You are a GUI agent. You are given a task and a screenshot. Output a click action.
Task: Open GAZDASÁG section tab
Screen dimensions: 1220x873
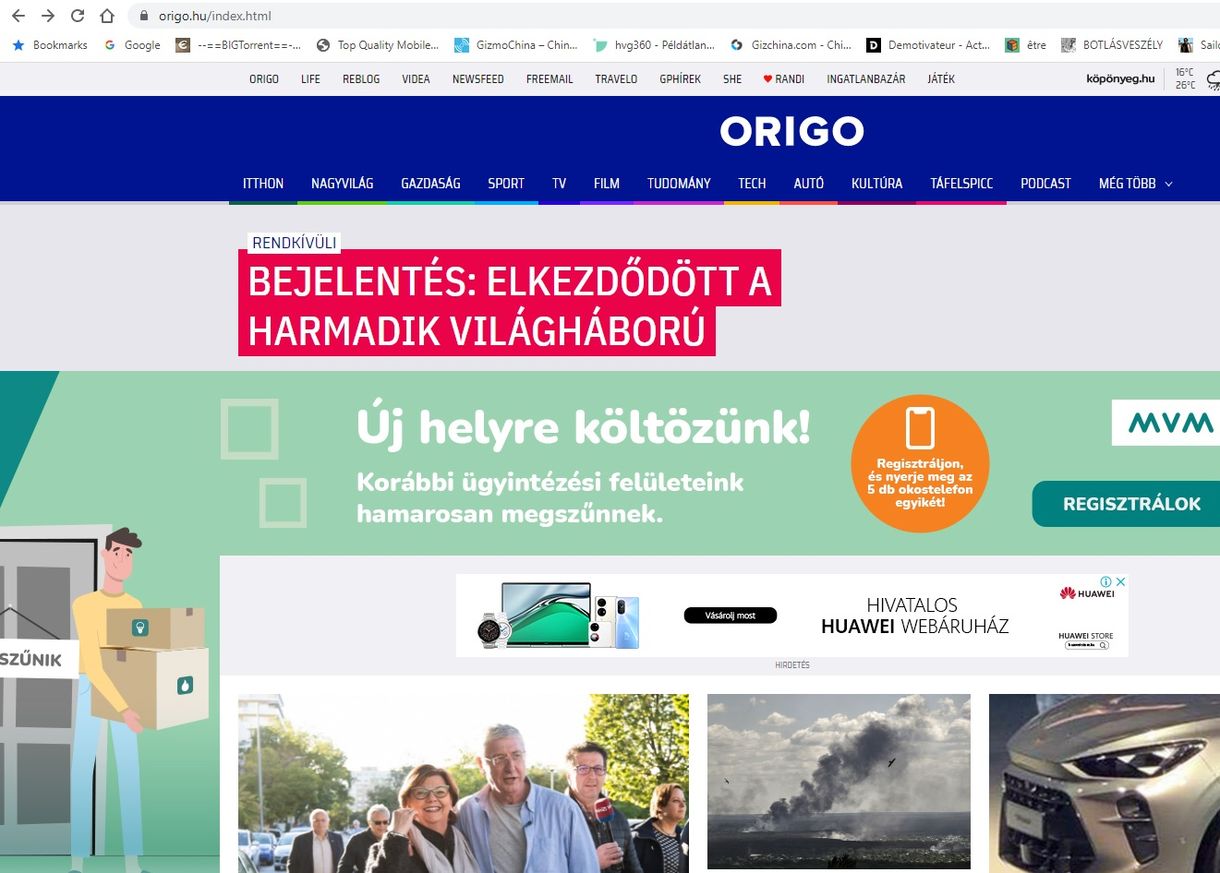point(431,183)
